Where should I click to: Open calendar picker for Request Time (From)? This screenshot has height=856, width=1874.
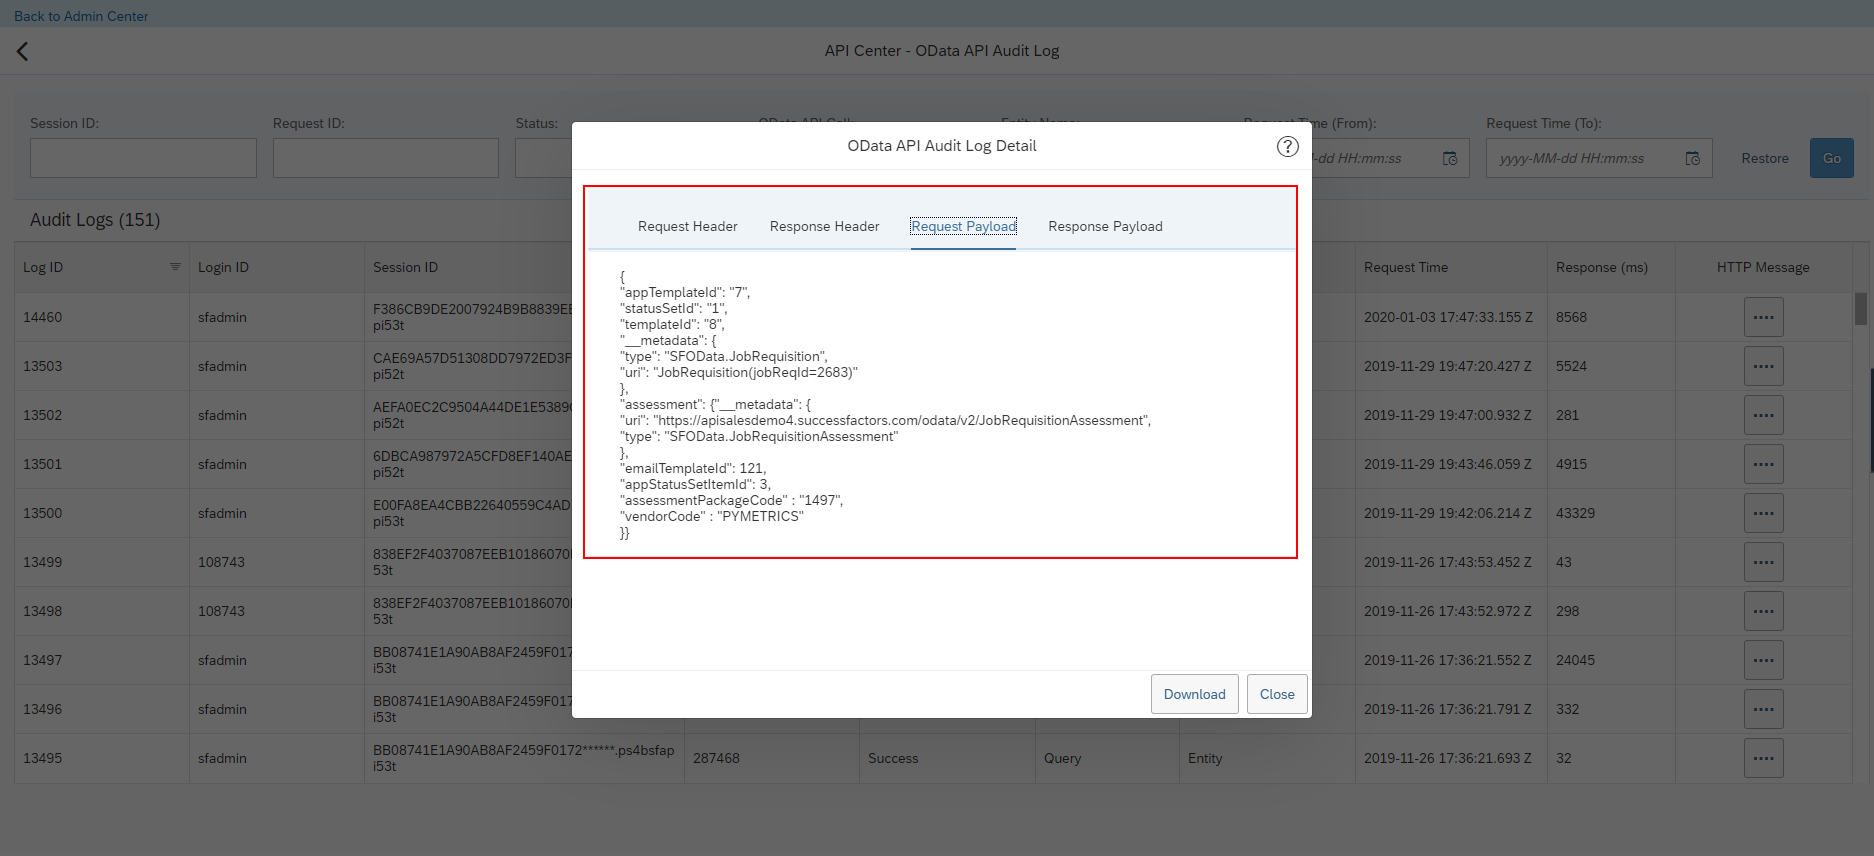[x=1449, y=158]
